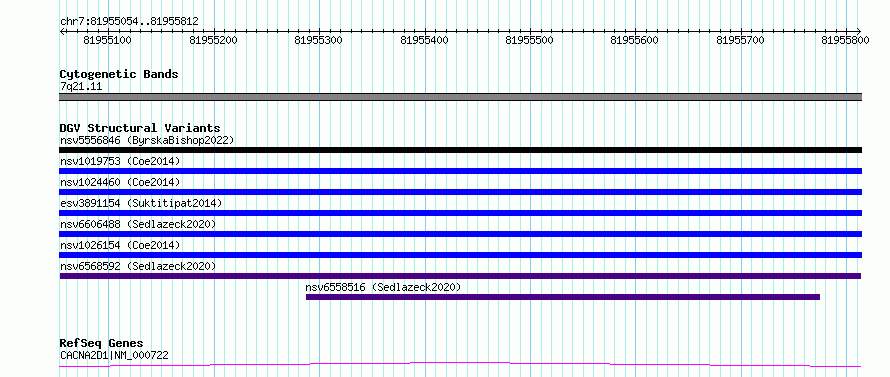
Task: Click the 81955800 ruler tick label
Action: pos(845,40)
